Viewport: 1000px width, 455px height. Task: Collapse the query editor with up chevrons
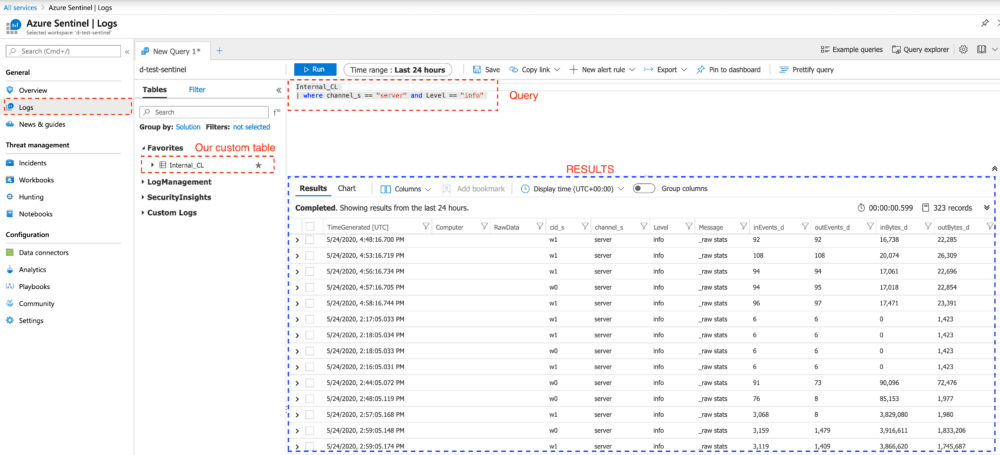(x=994, y=168)
